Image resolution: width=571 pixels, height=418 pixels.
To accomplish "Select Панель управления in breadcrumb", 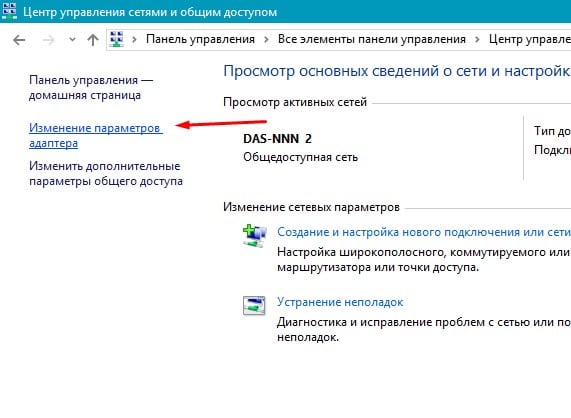I will click(x=200, y=39).
